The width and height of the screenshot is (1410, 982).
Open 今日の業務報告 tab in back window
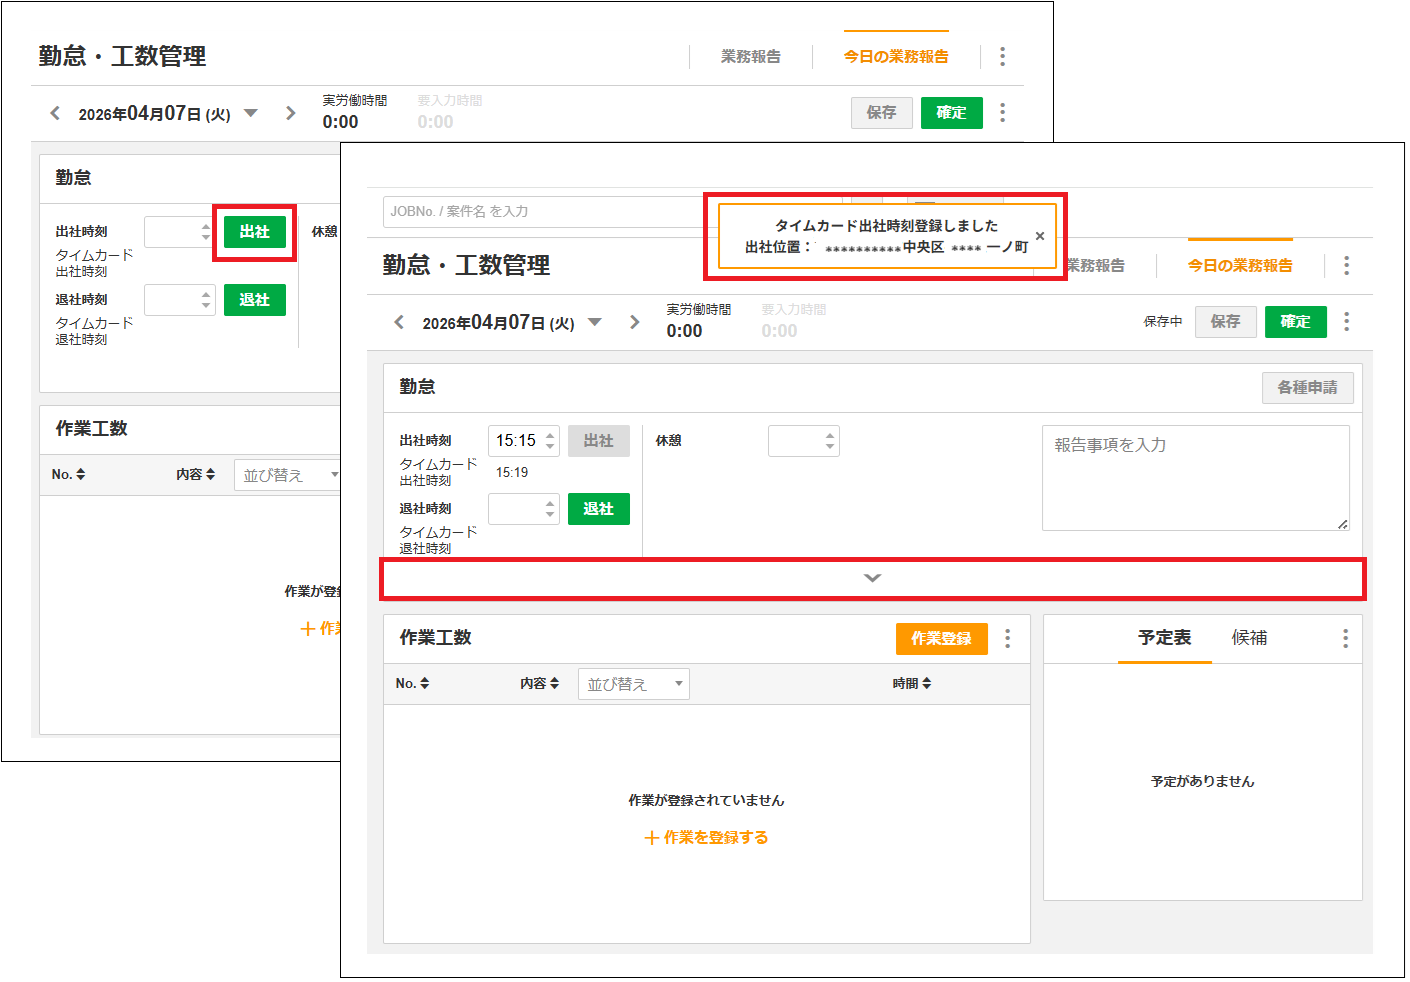pyautogui.click(x=896, y=57)
